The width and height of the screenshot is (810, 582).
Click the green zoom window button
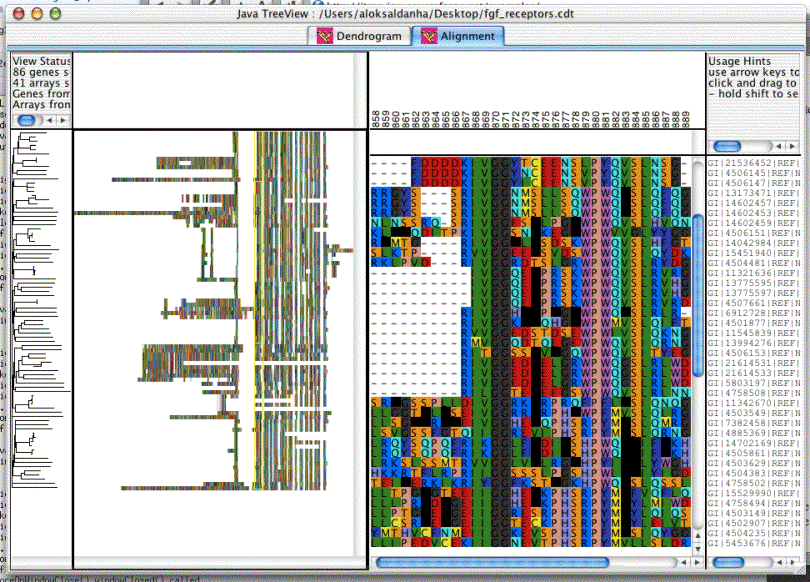point(55,14)
